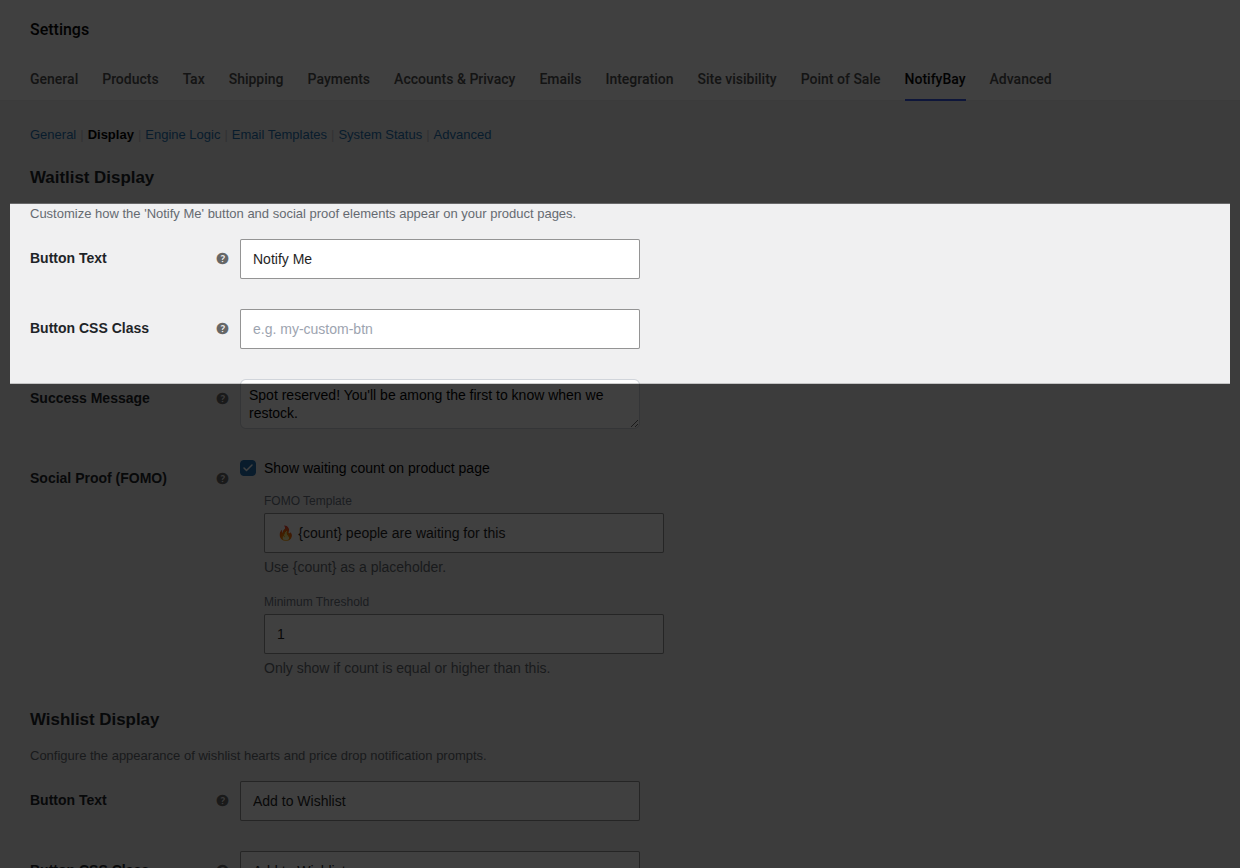Select the NotifyBay tab
Screen dimensions: 1240x868
(935, 79)
